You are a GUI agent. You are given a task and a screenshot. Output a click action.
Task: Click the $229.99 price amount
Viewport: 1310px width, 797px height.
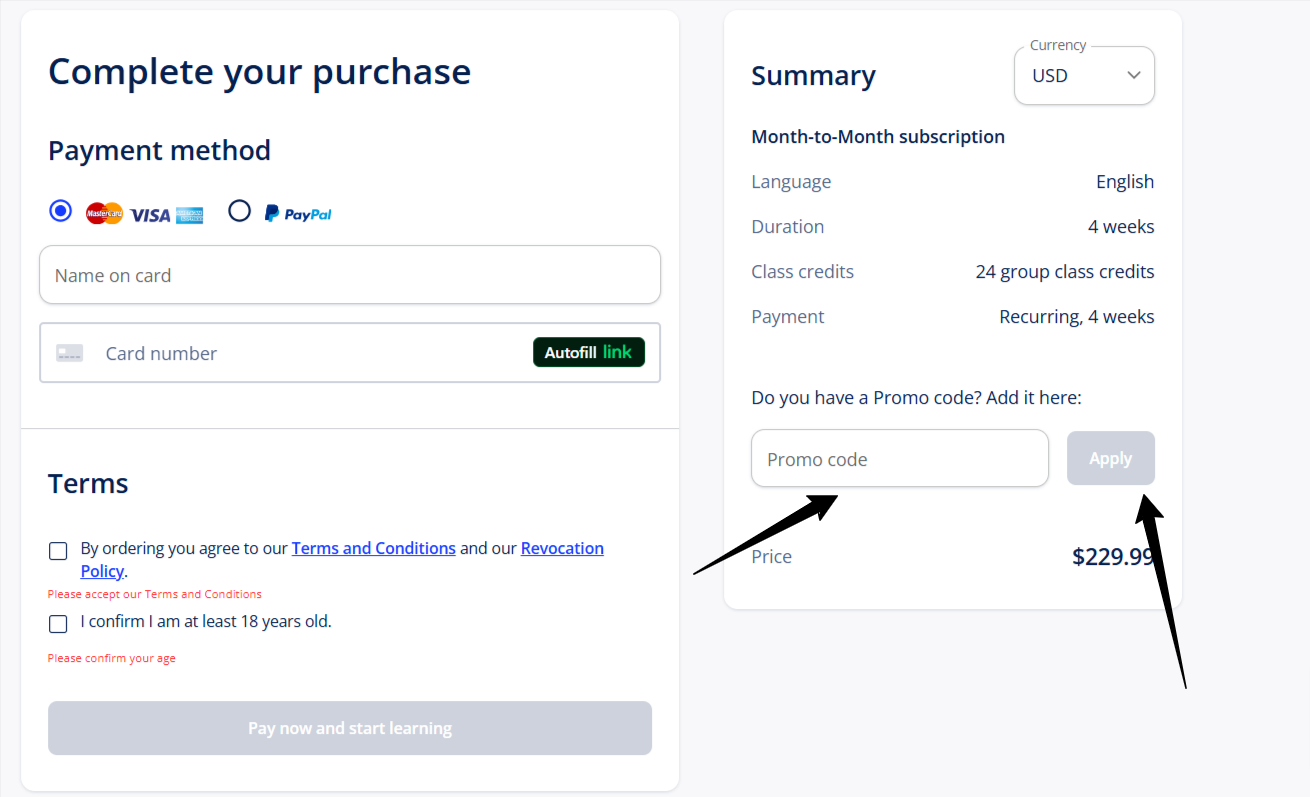[x=1113, y=557]
